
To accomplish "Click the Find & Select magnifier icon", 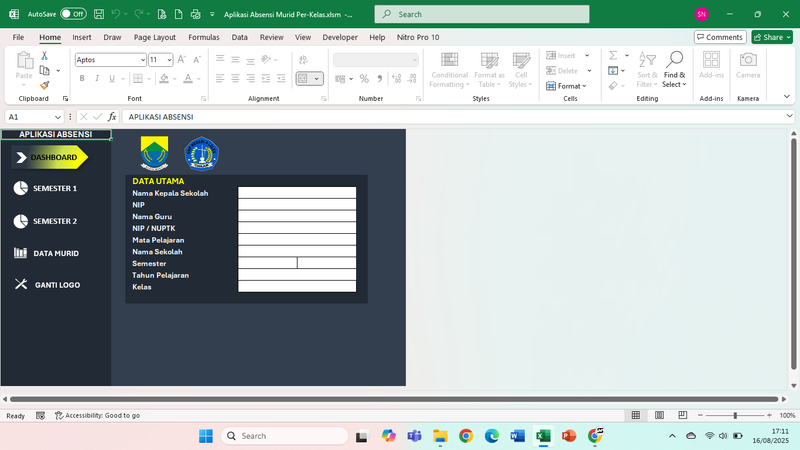I will click(x=675, y=60).
